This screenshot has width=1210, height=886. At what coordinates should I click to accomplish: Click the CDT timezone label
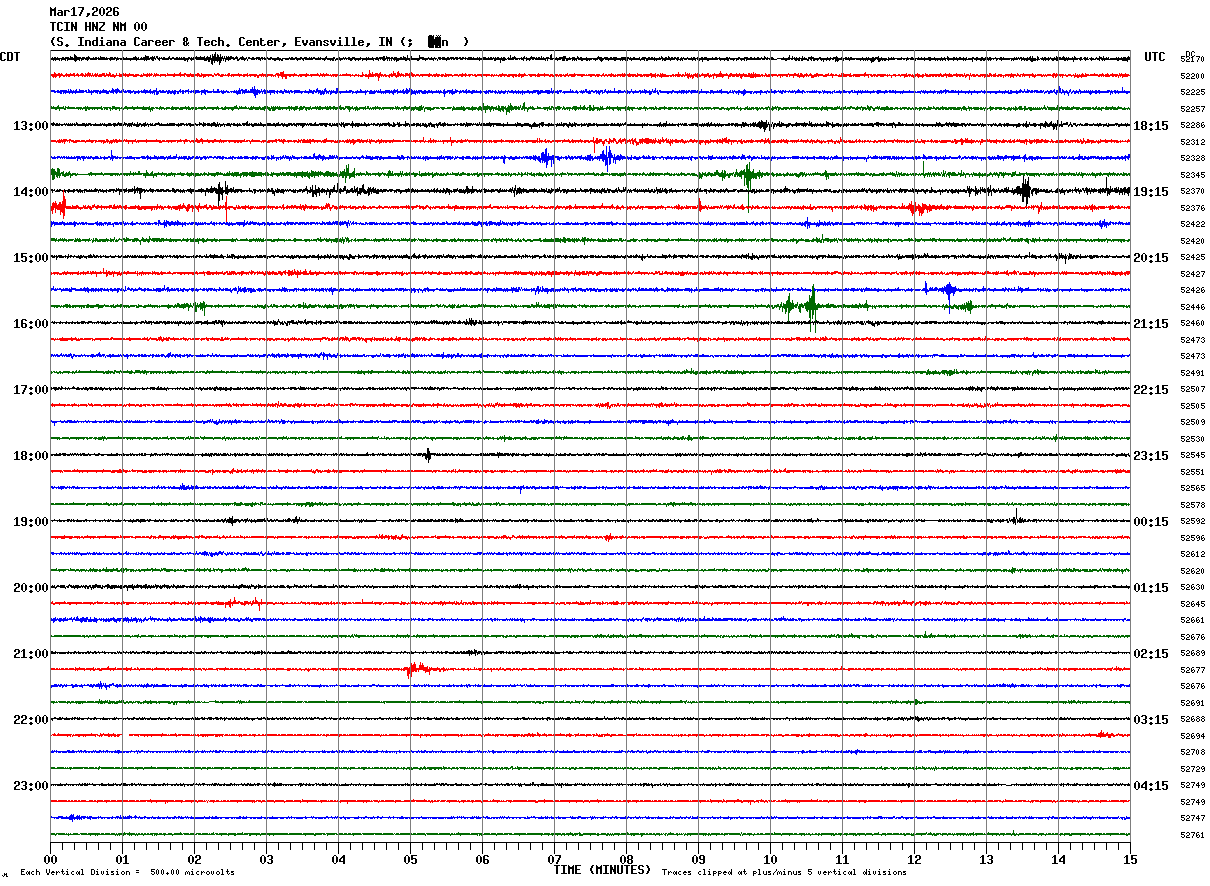[x=10, y=57]
